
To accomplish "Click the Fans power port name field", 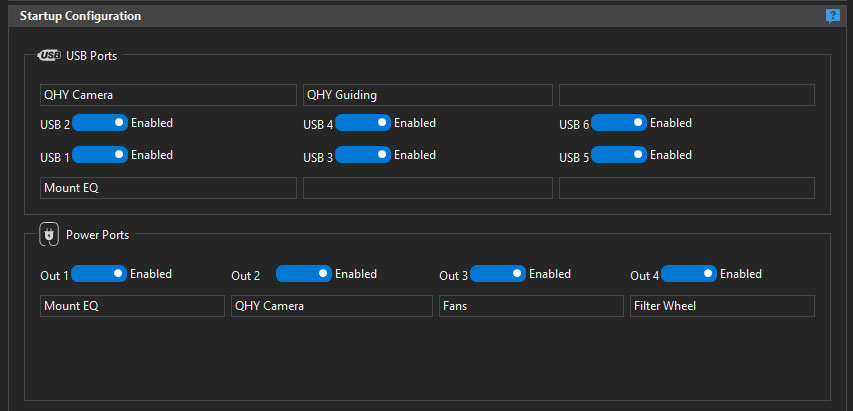I will pyautogui.click(x=530, y=306).
